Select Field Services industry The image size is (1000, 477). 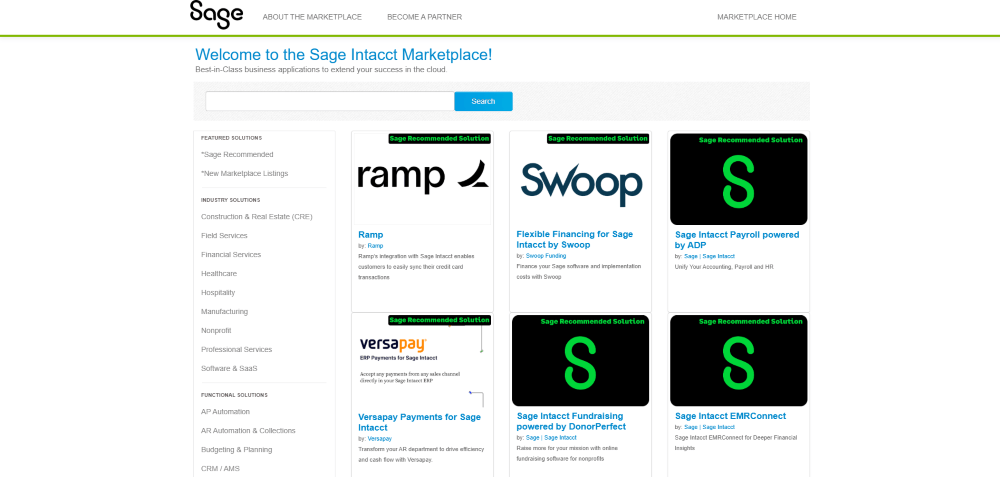(224, 236)
